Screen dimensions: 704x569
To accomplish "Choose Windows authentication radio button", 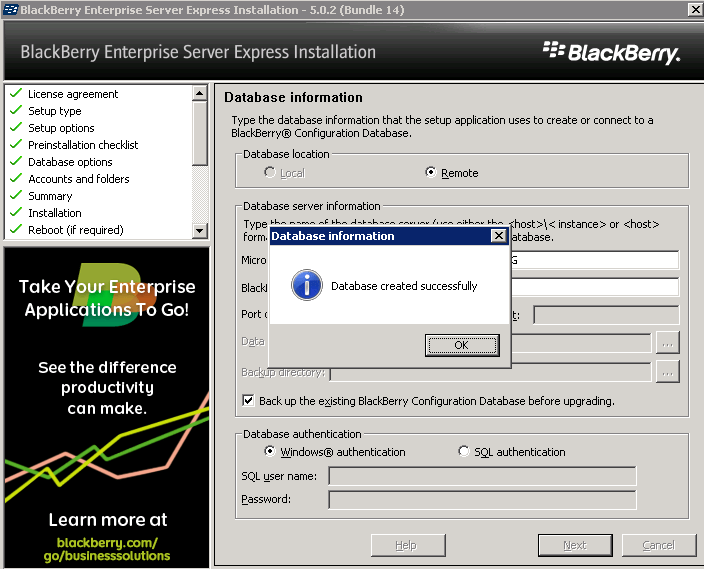I will point(270,452).
